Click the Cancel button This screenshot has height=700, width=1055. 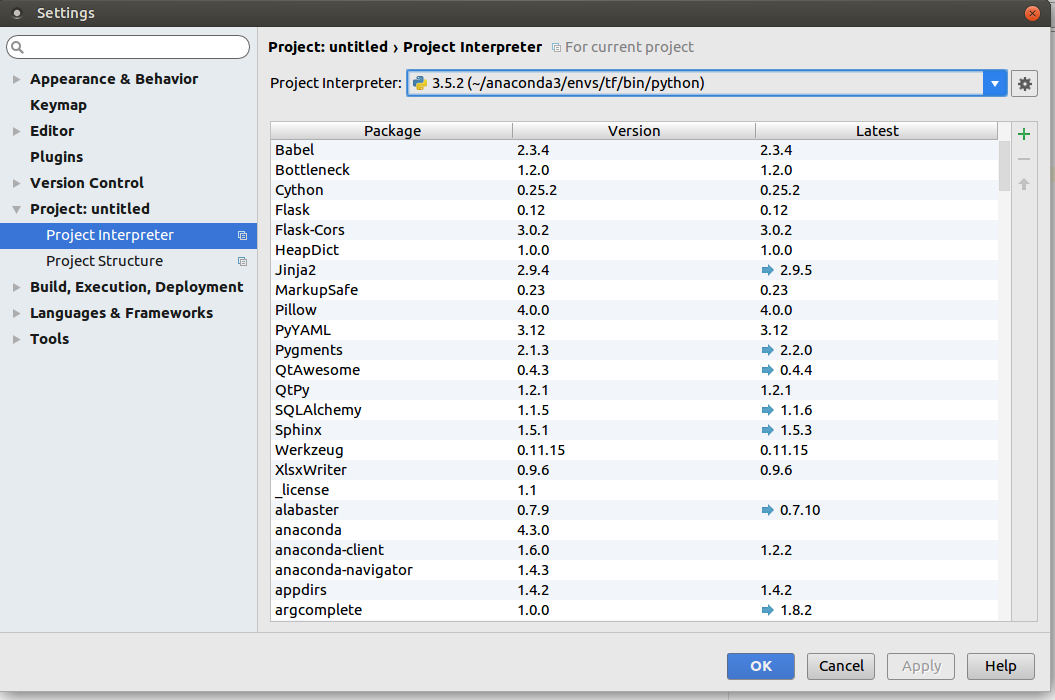[840, 666]
